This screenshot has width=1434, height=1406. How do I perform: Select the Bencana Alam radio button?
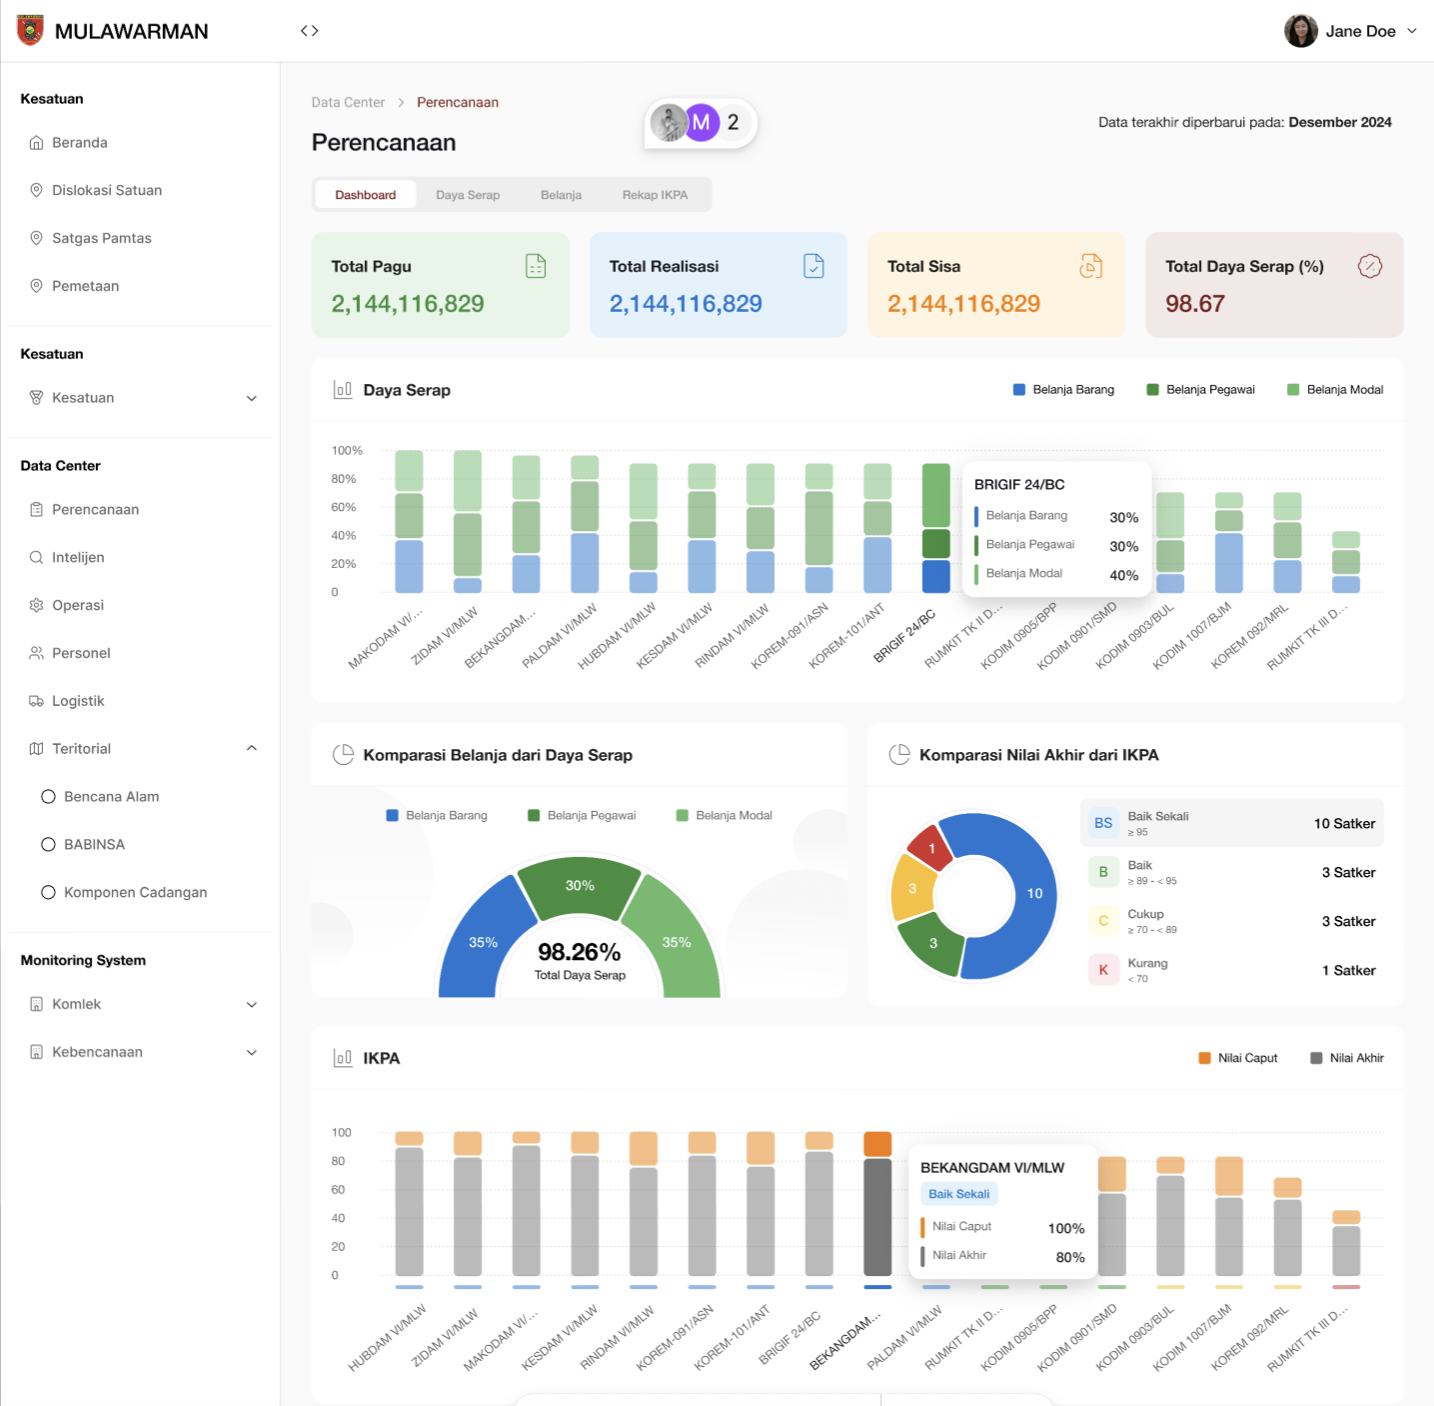(48, 796)
